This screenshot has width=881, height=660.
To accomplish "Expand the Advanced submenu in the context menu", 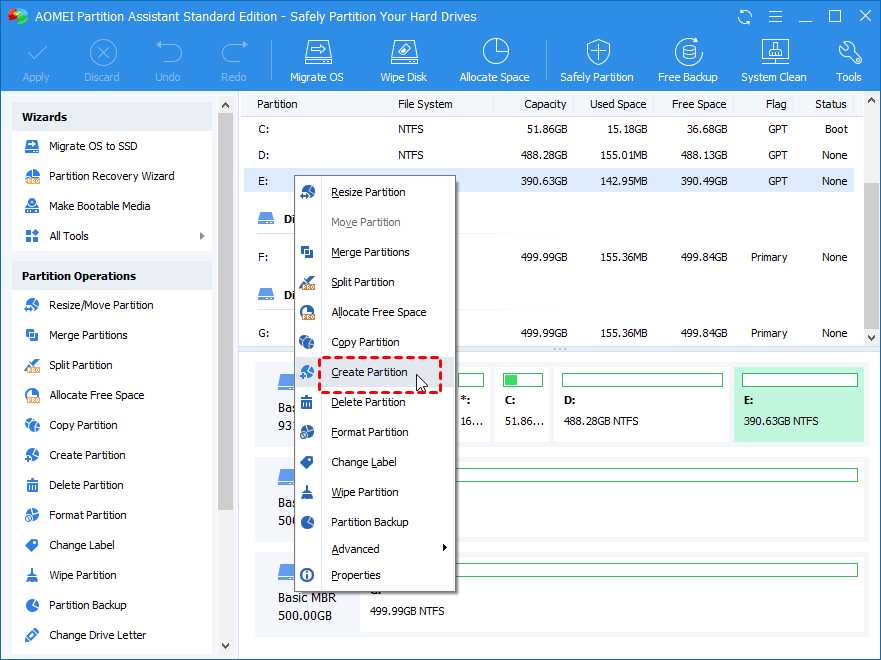I will pos(375,549).
